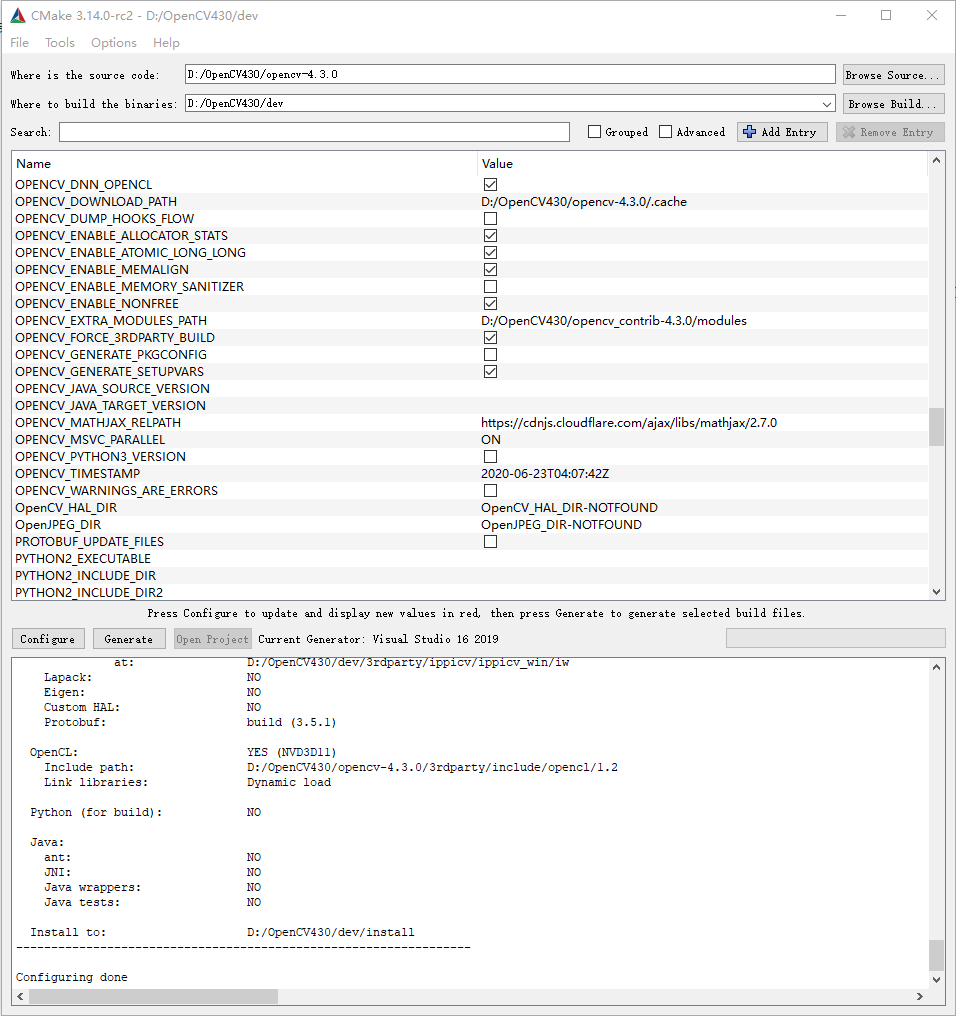The height and width of the screenshot is (1016, 956).
Task: Click the Name column header
Action: [244, 163]
